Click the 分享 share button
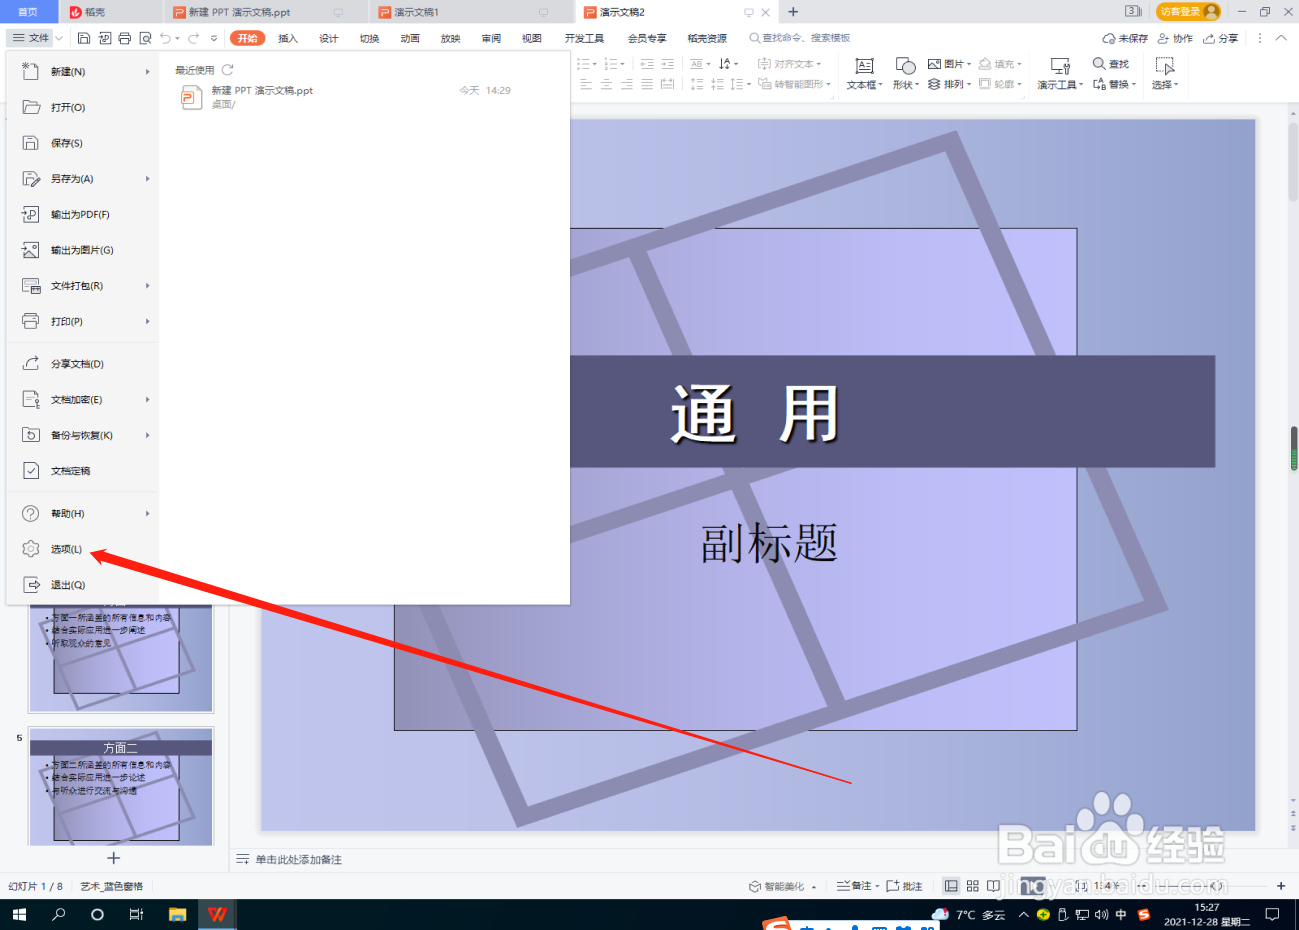Viewport: 1299px width, 930px height. 1221,38
